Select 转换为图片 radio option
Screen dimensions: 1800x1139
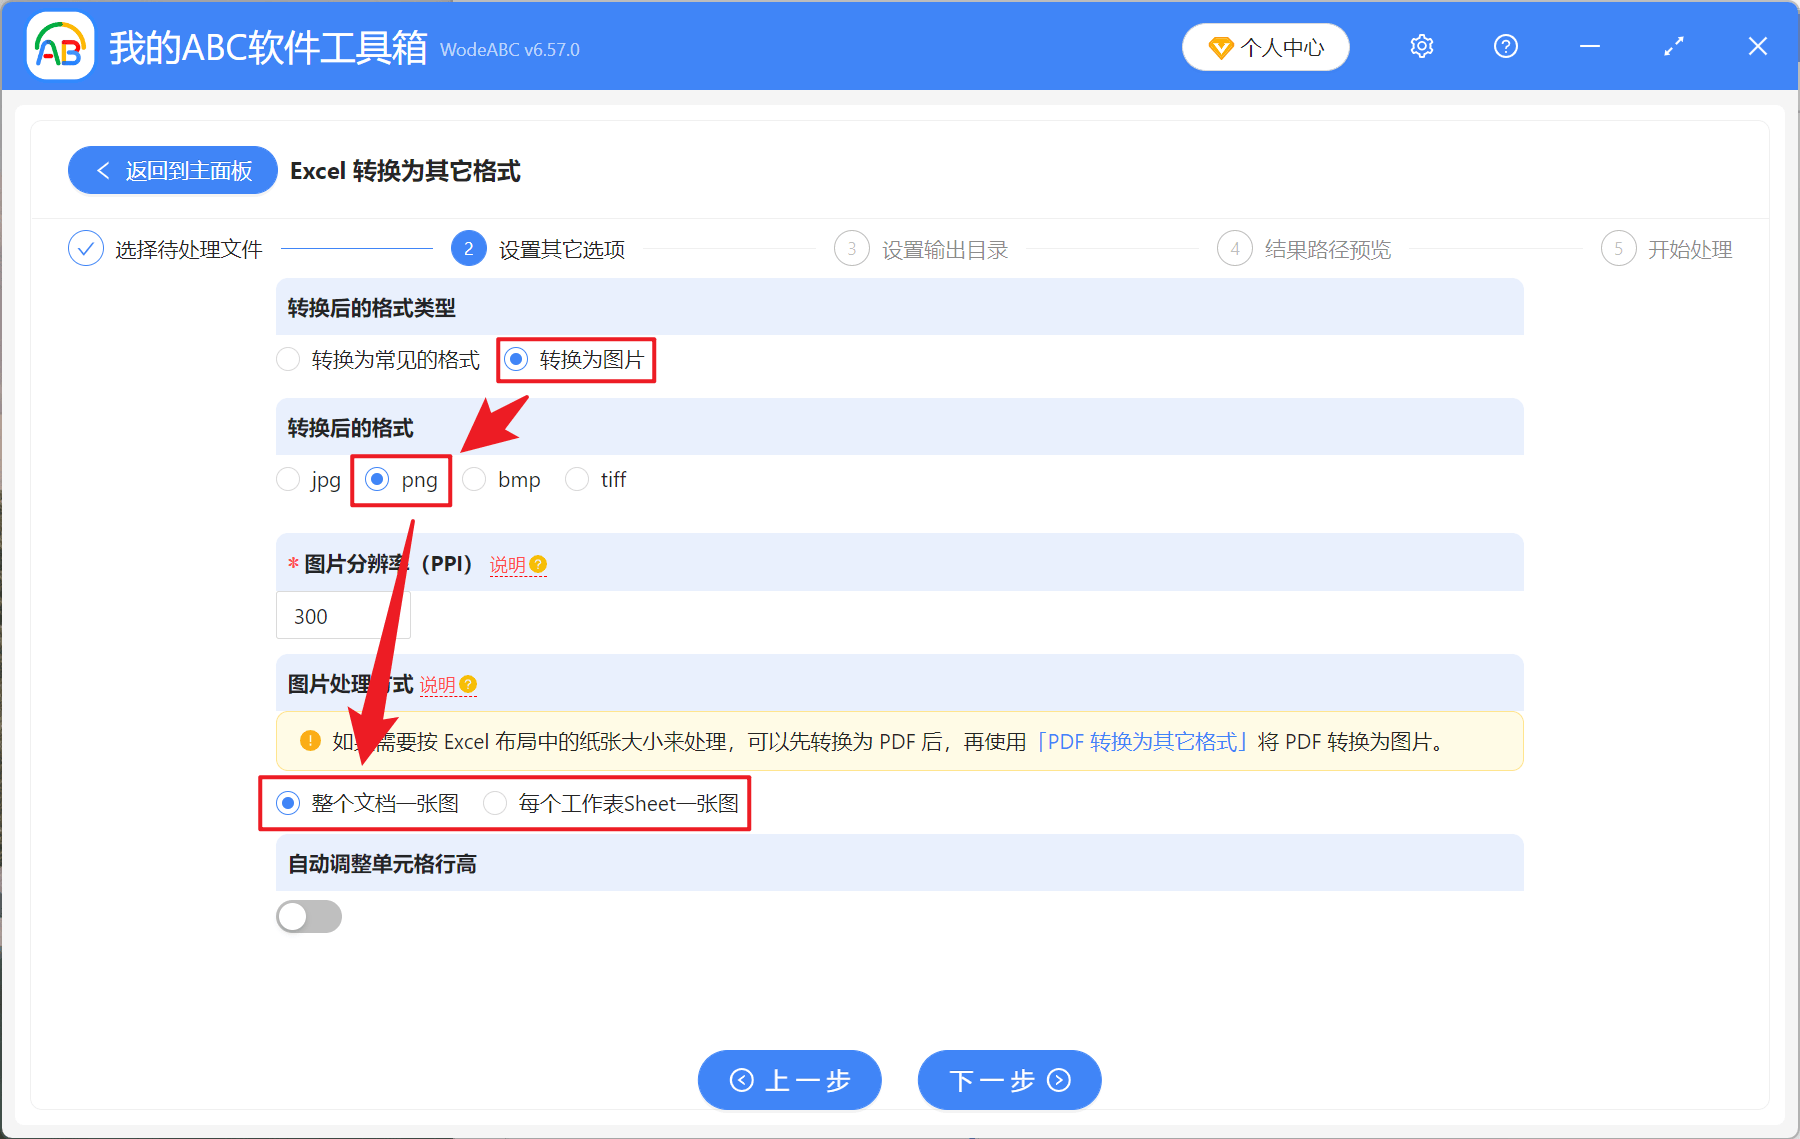pyautogui.click(x=575, y=360)
